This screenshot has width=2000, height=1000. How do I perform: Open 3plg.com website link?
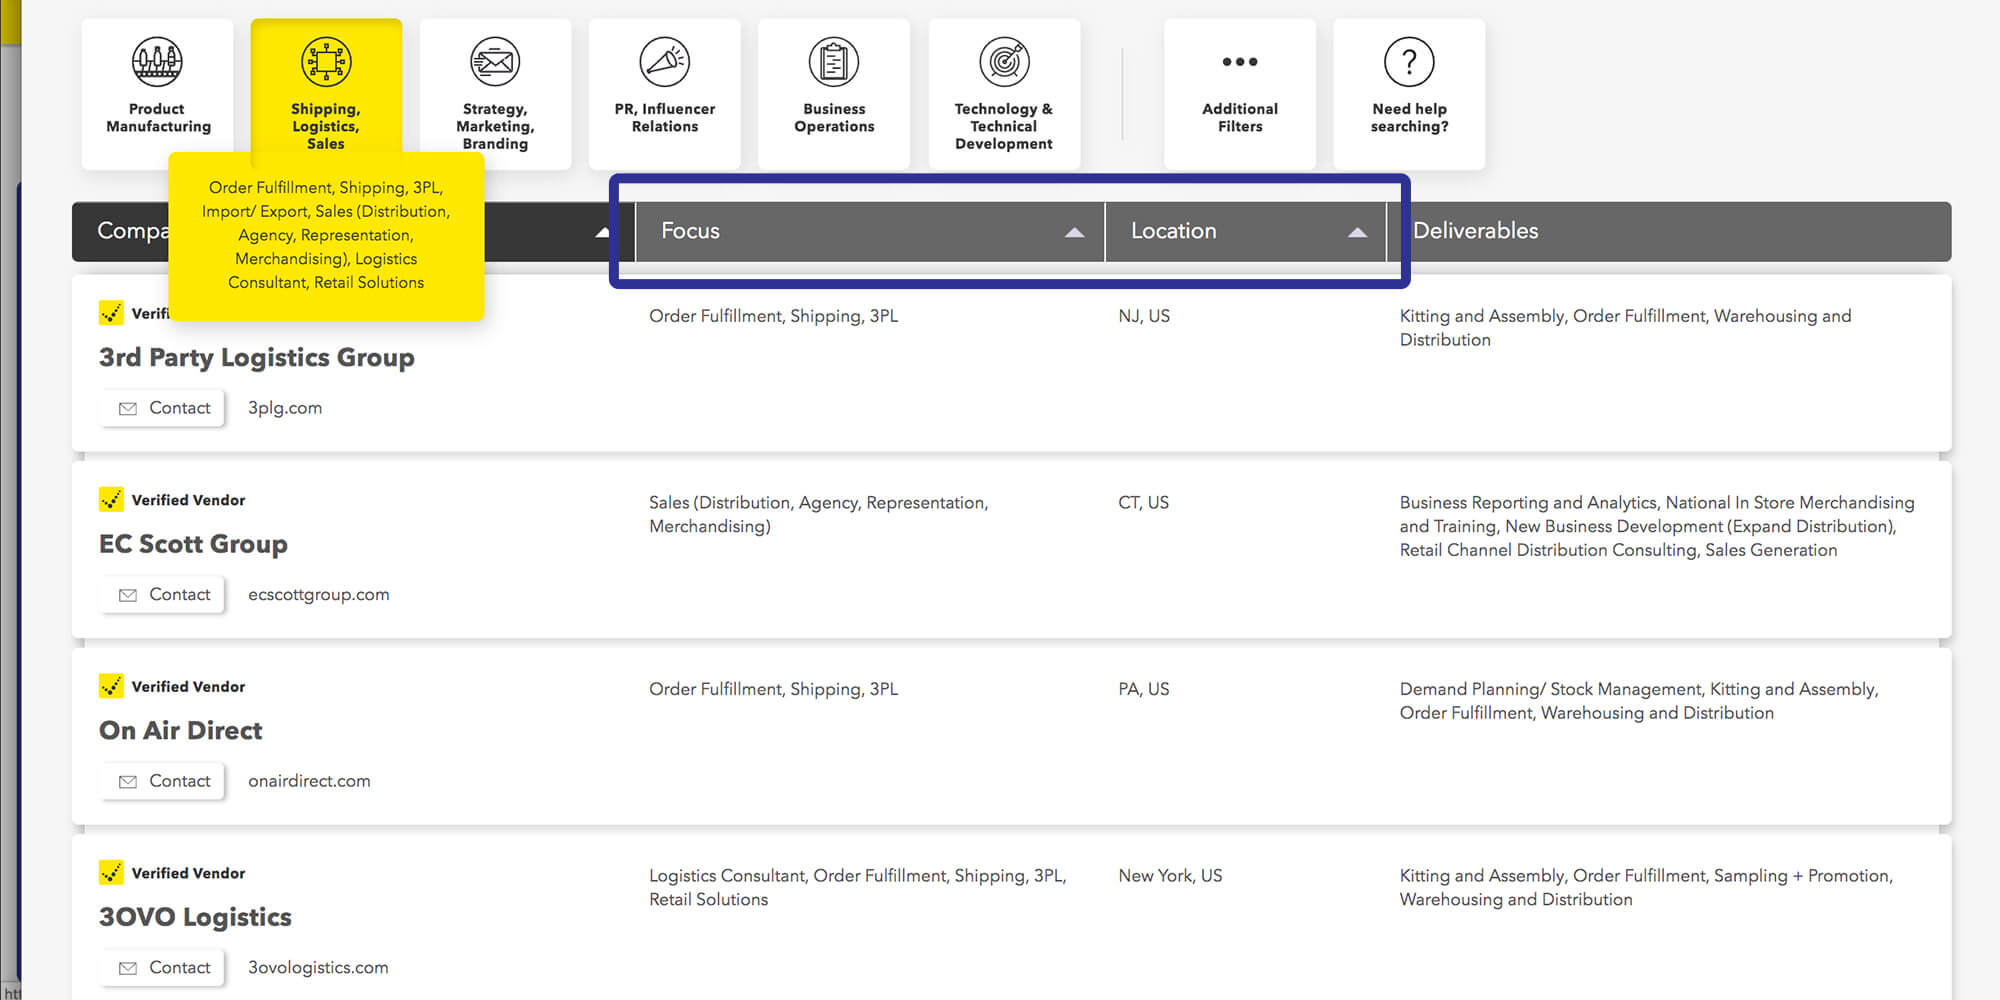tap(285, 408)
